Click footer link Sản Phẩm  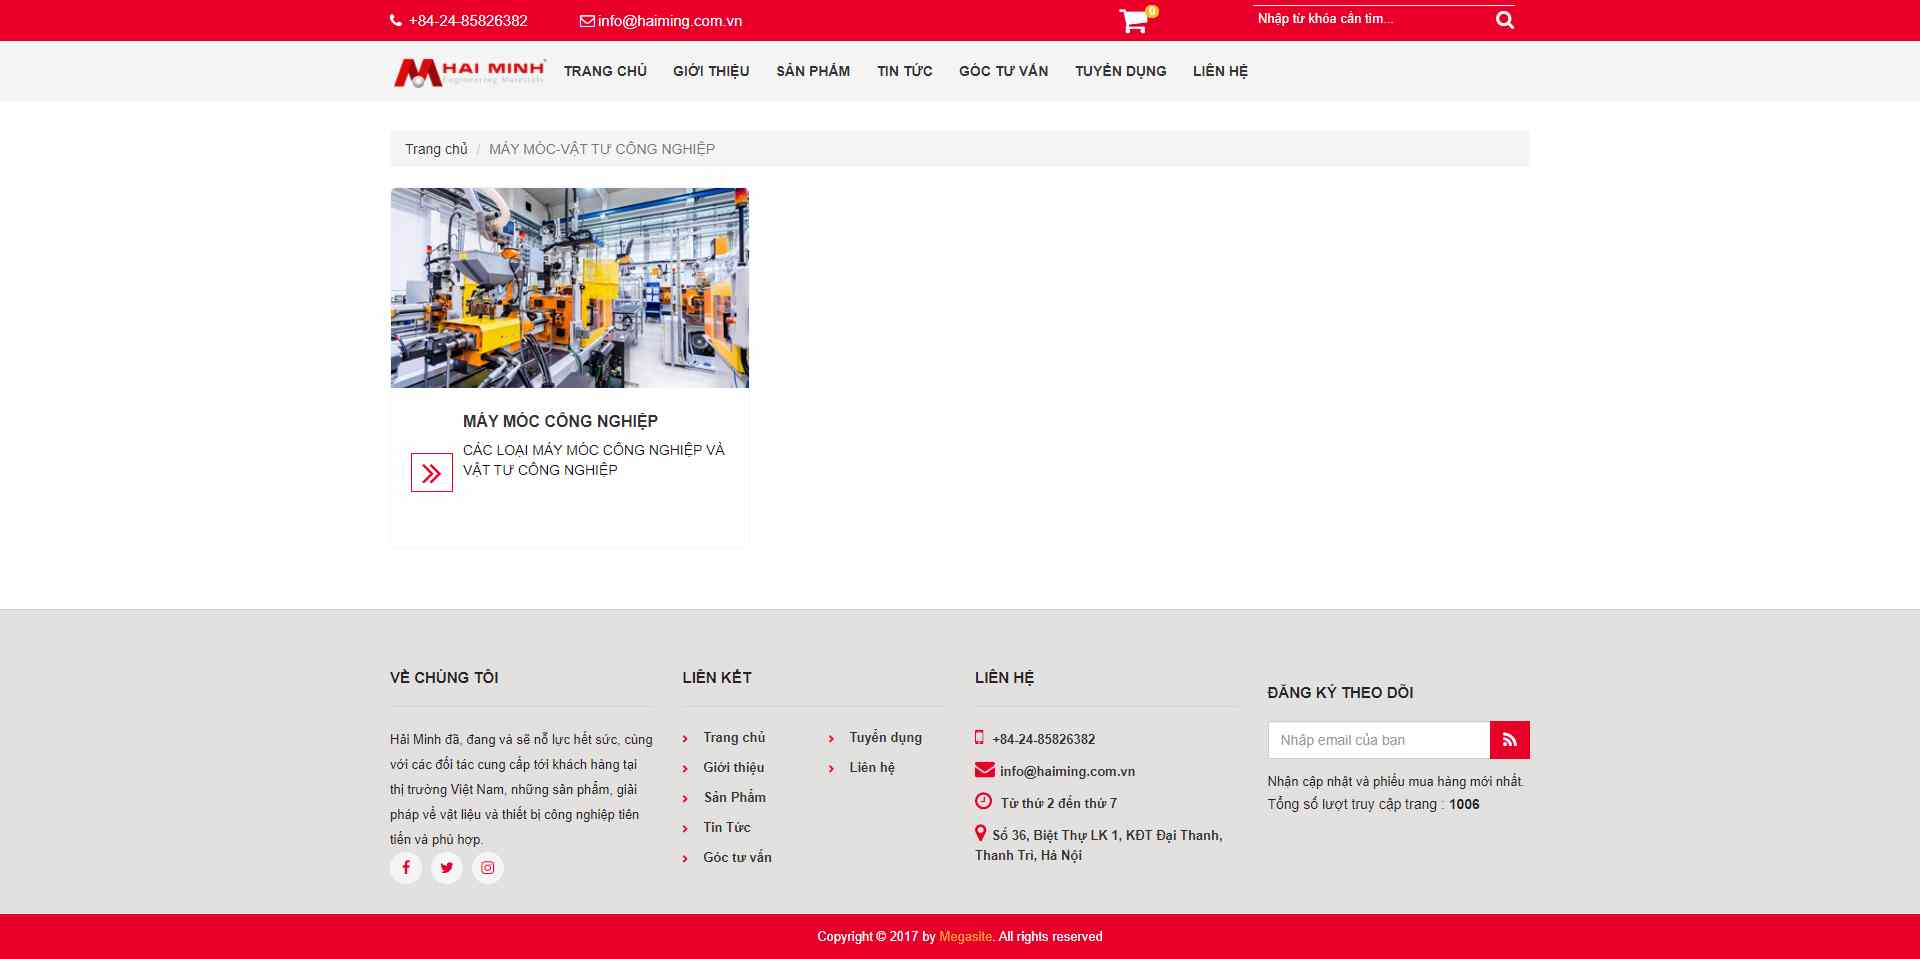coord(735,797)
